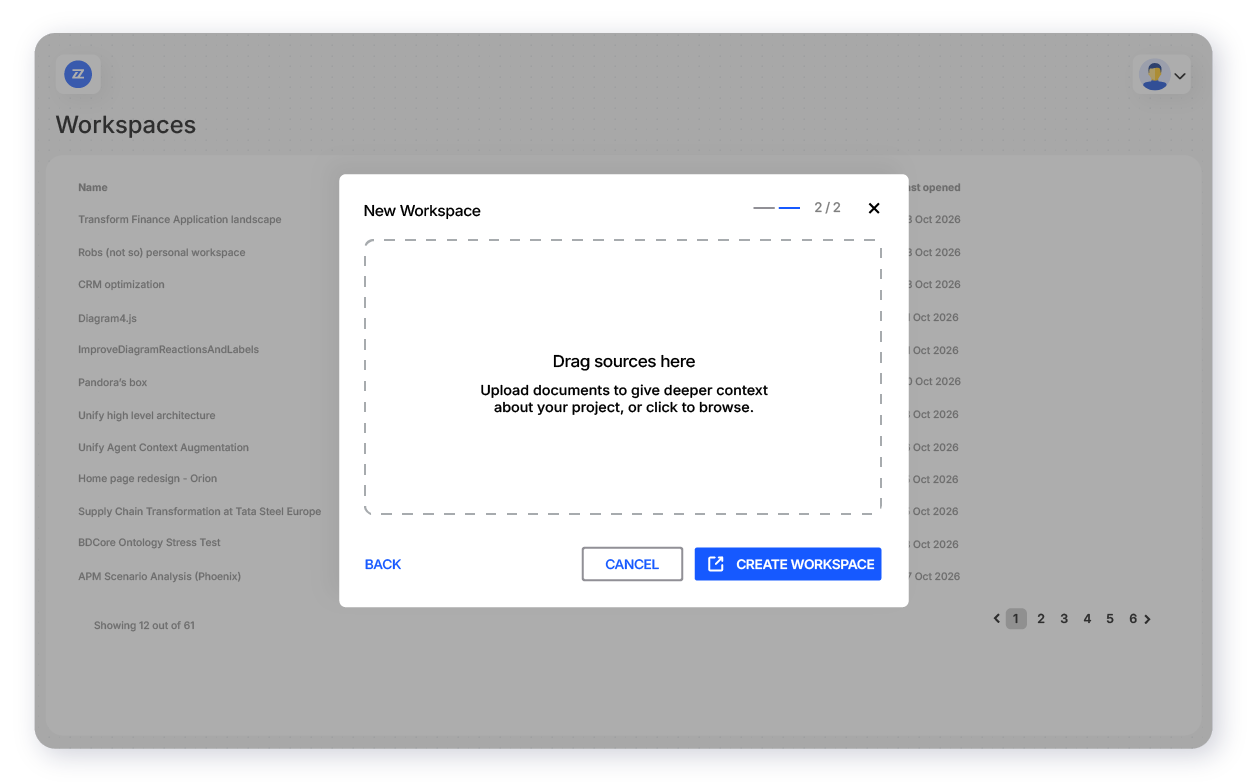Close the New Workspace dialog

click(x=874, y=208)
